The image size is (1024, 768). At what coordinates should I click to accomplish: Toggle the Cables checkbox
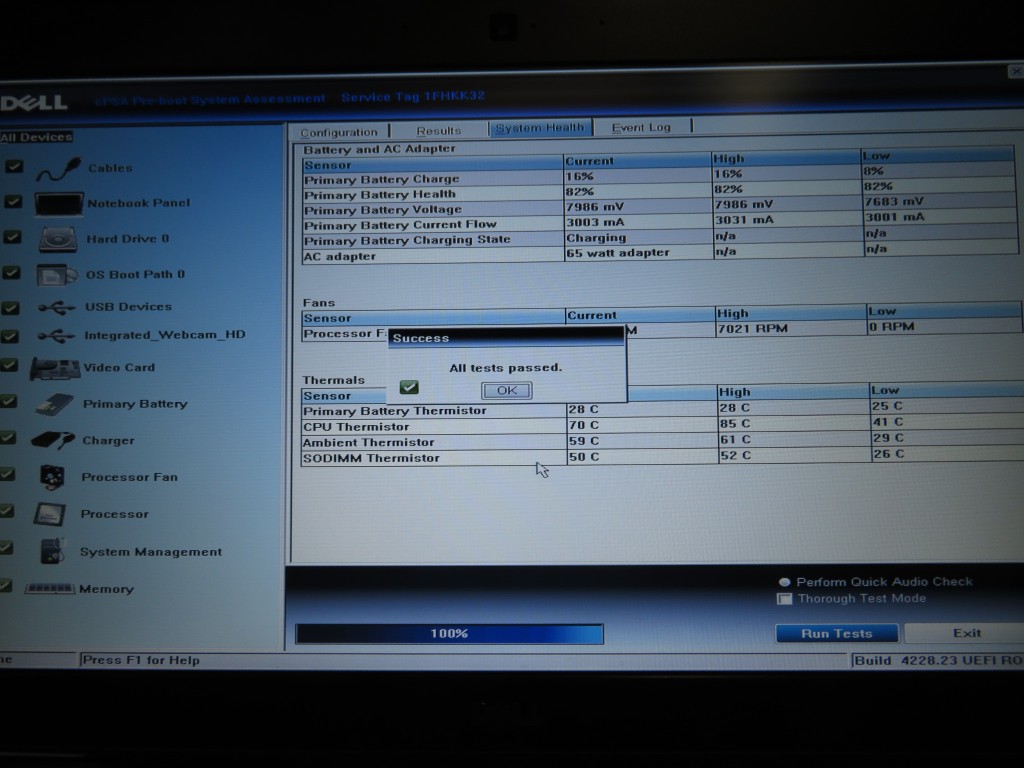14,167
